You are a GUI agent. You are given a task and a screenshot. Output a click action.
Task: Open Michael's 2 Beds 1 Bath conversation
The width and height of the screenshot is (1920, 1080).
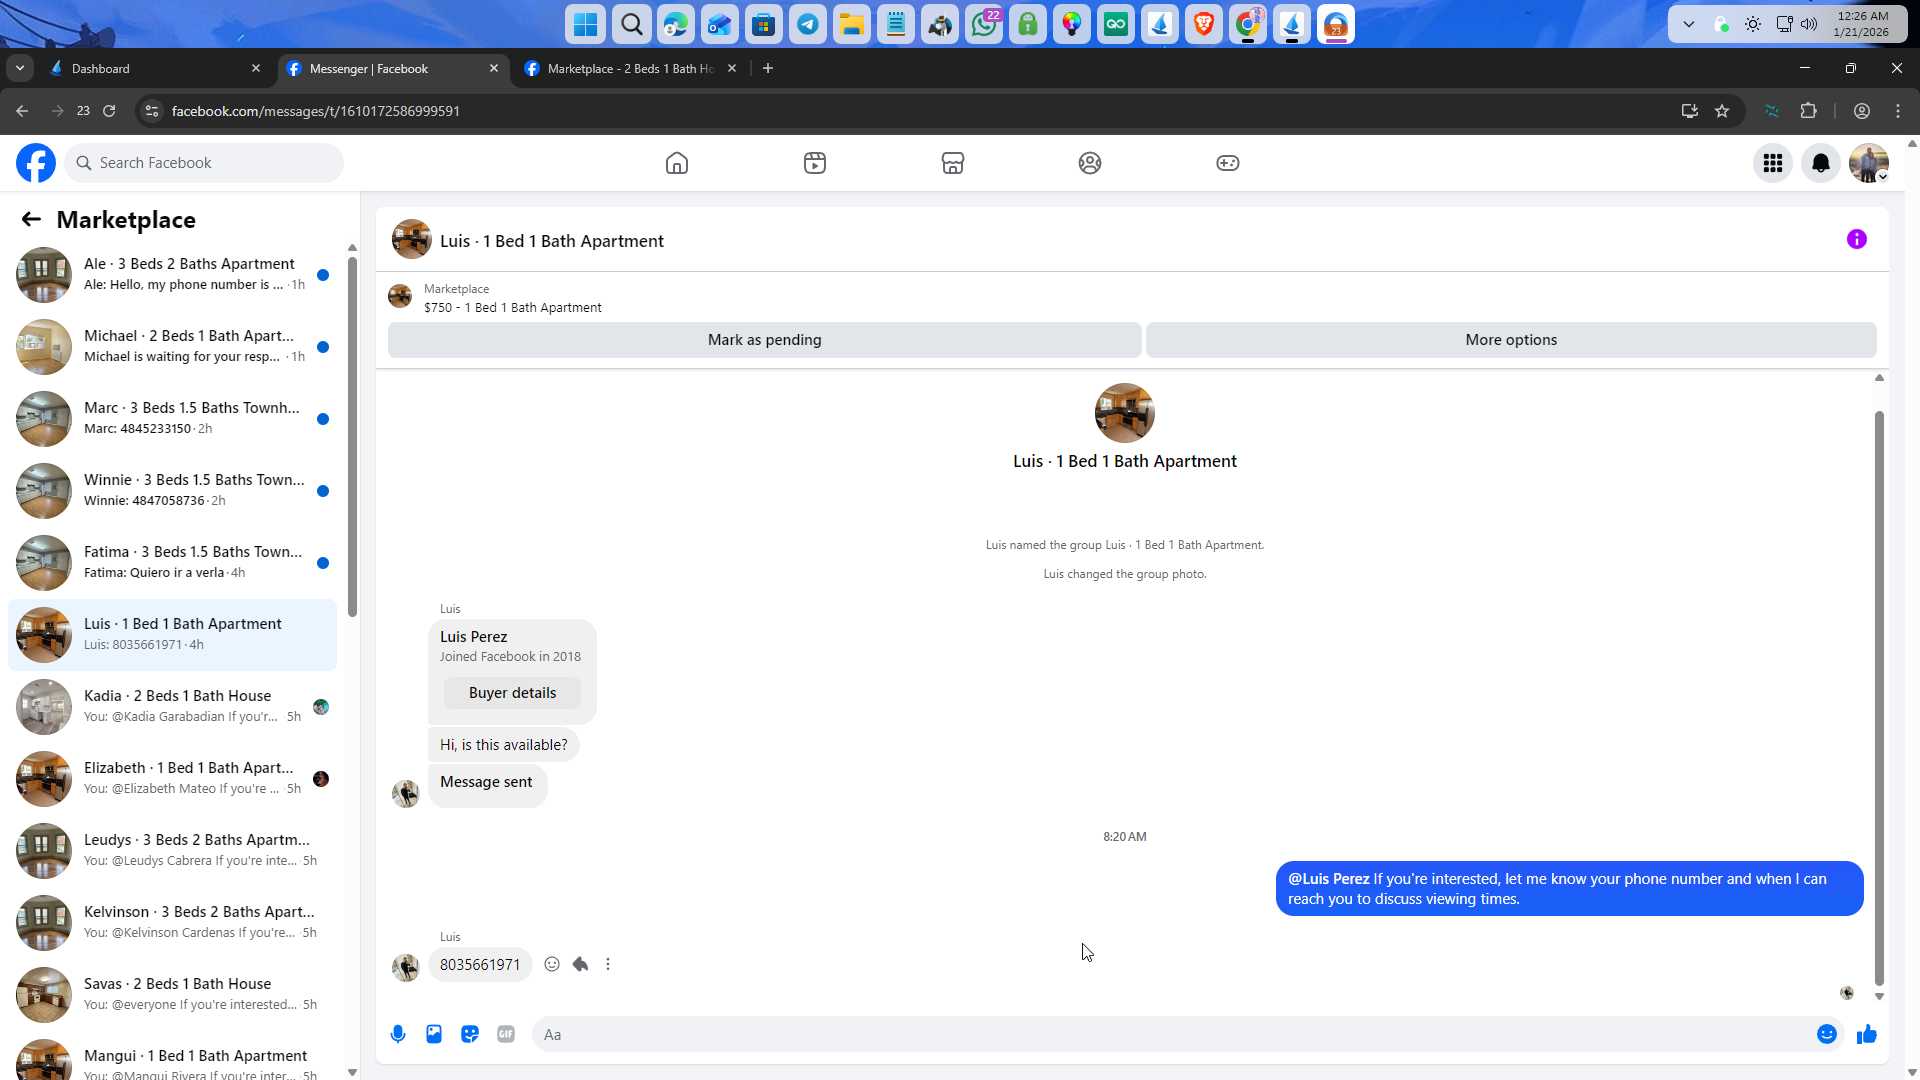coord(172,347)
